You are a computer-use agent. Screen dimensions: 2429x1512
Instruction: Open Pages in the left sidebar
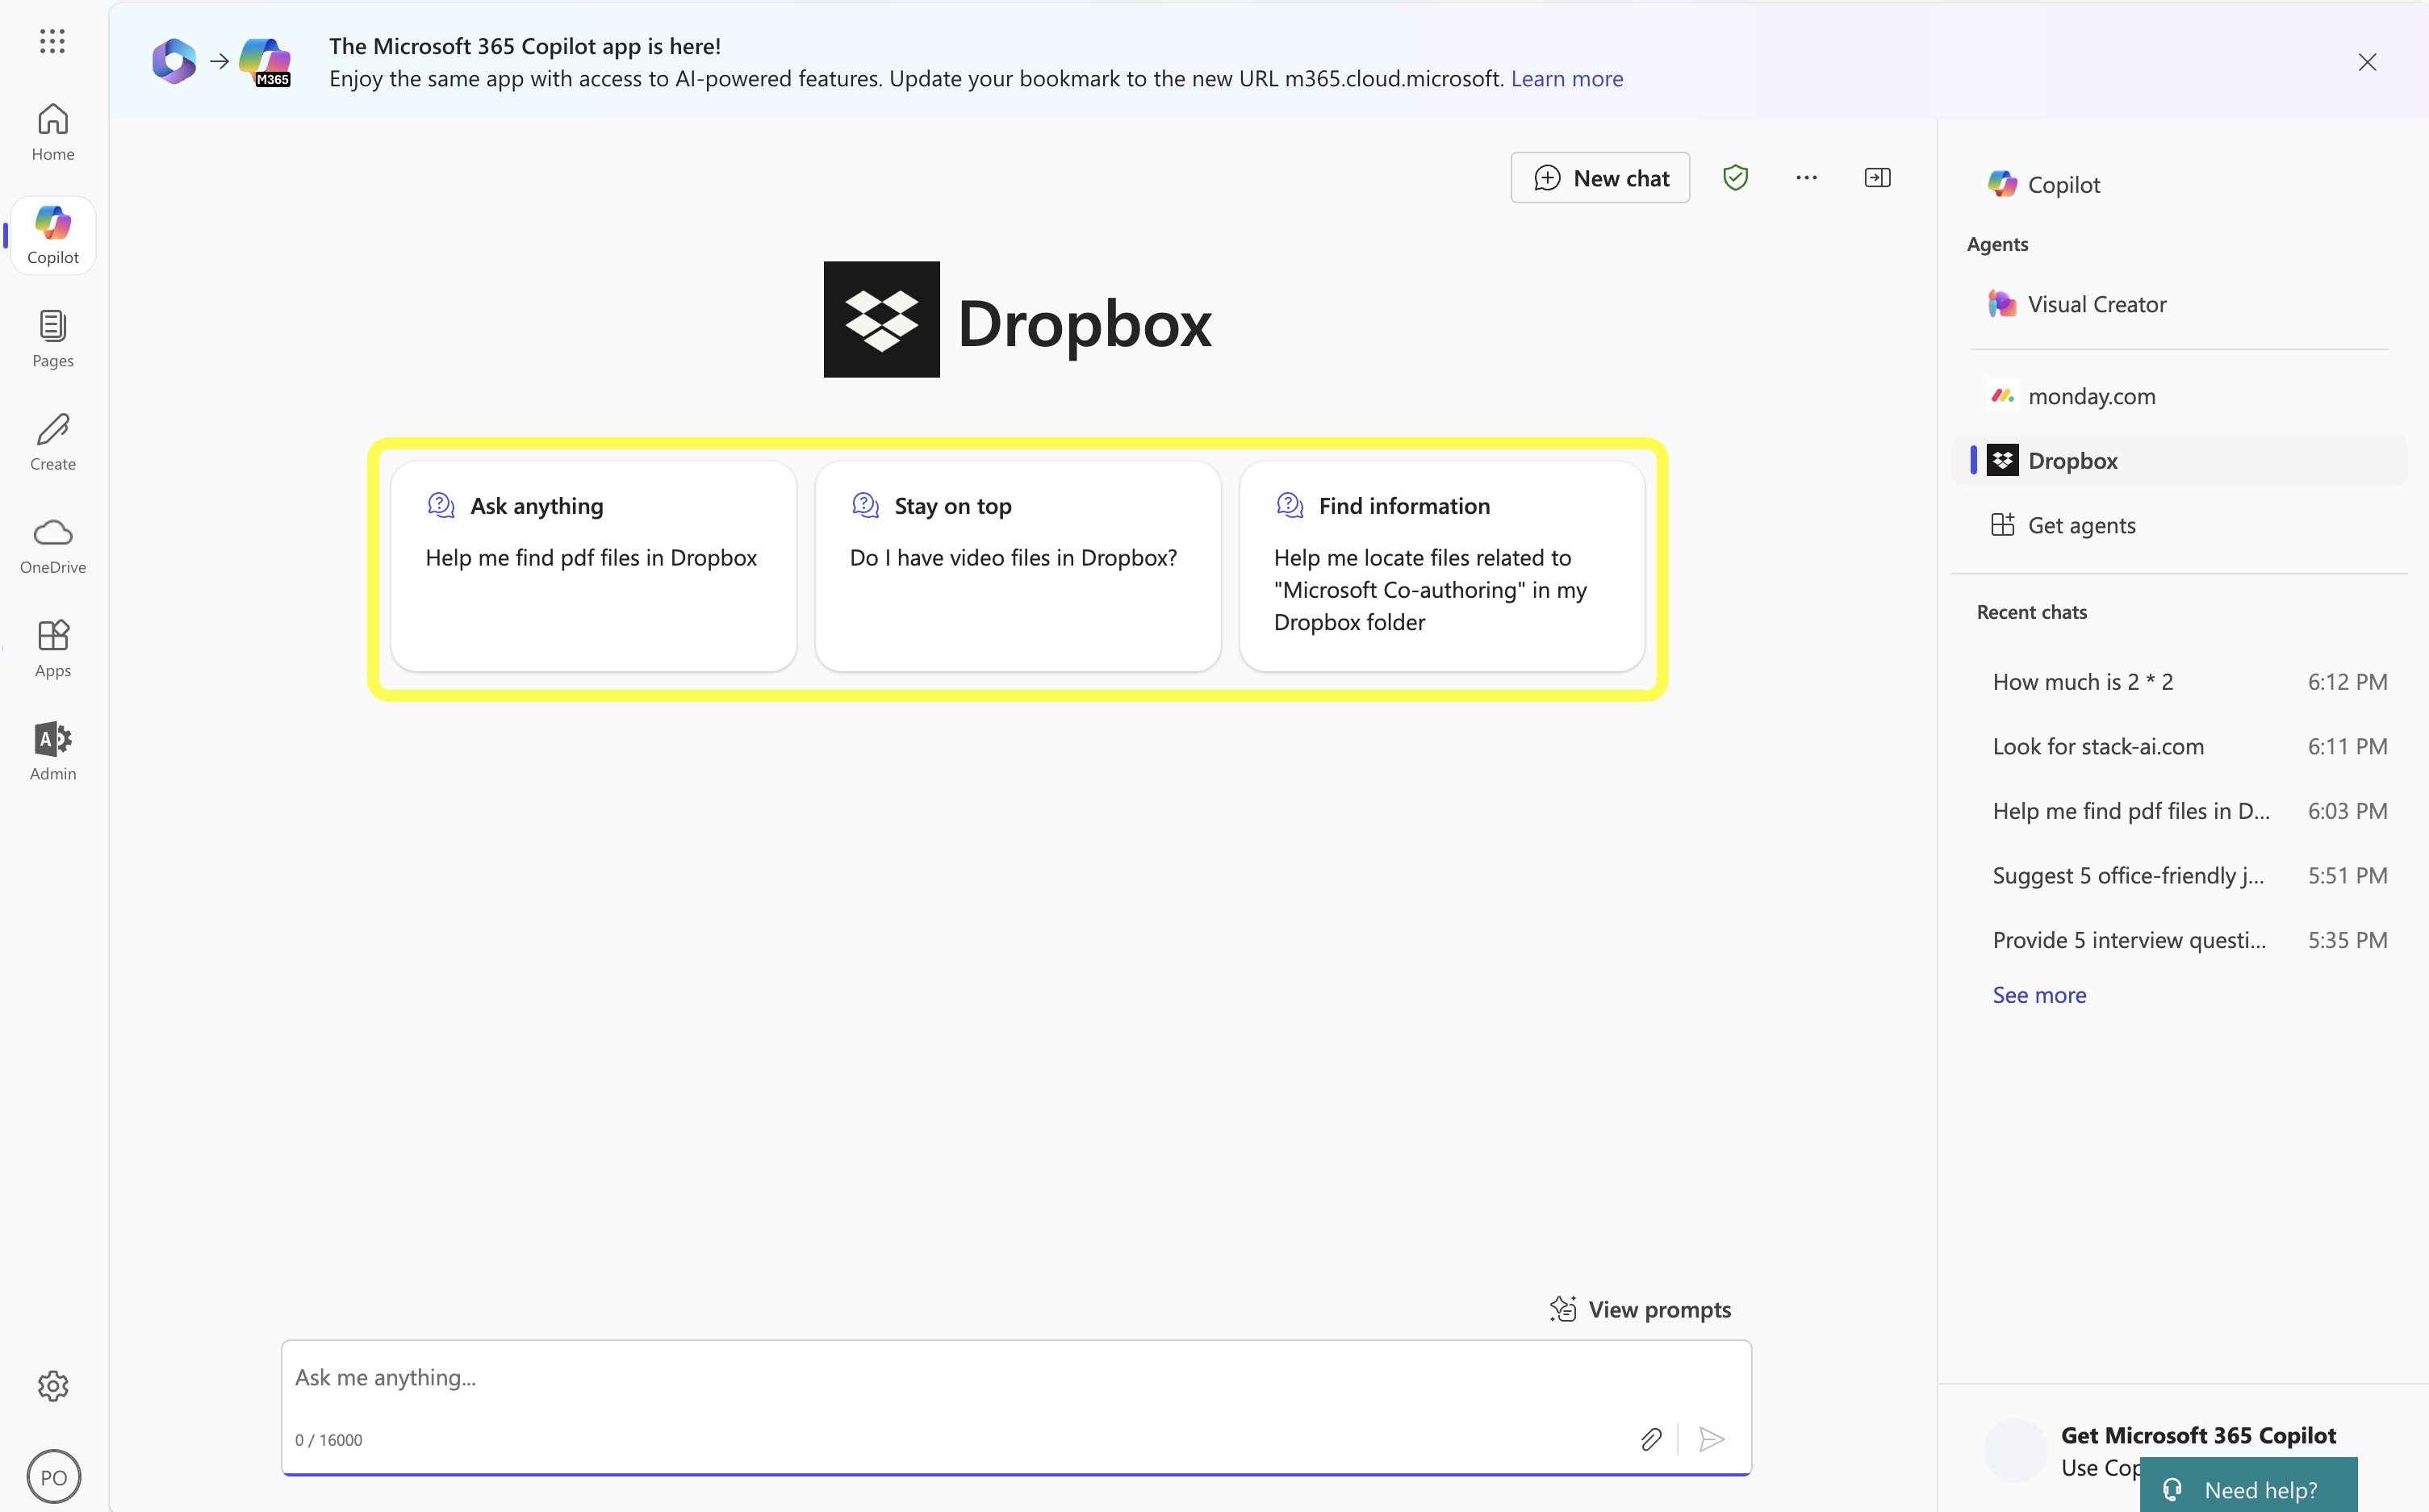53,339
